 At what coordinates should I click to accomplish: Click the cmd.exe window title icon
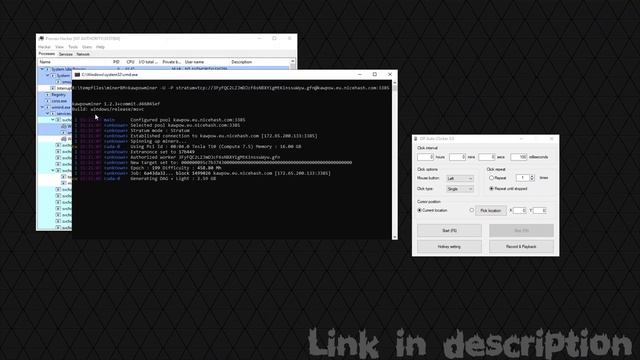(77, 75)
